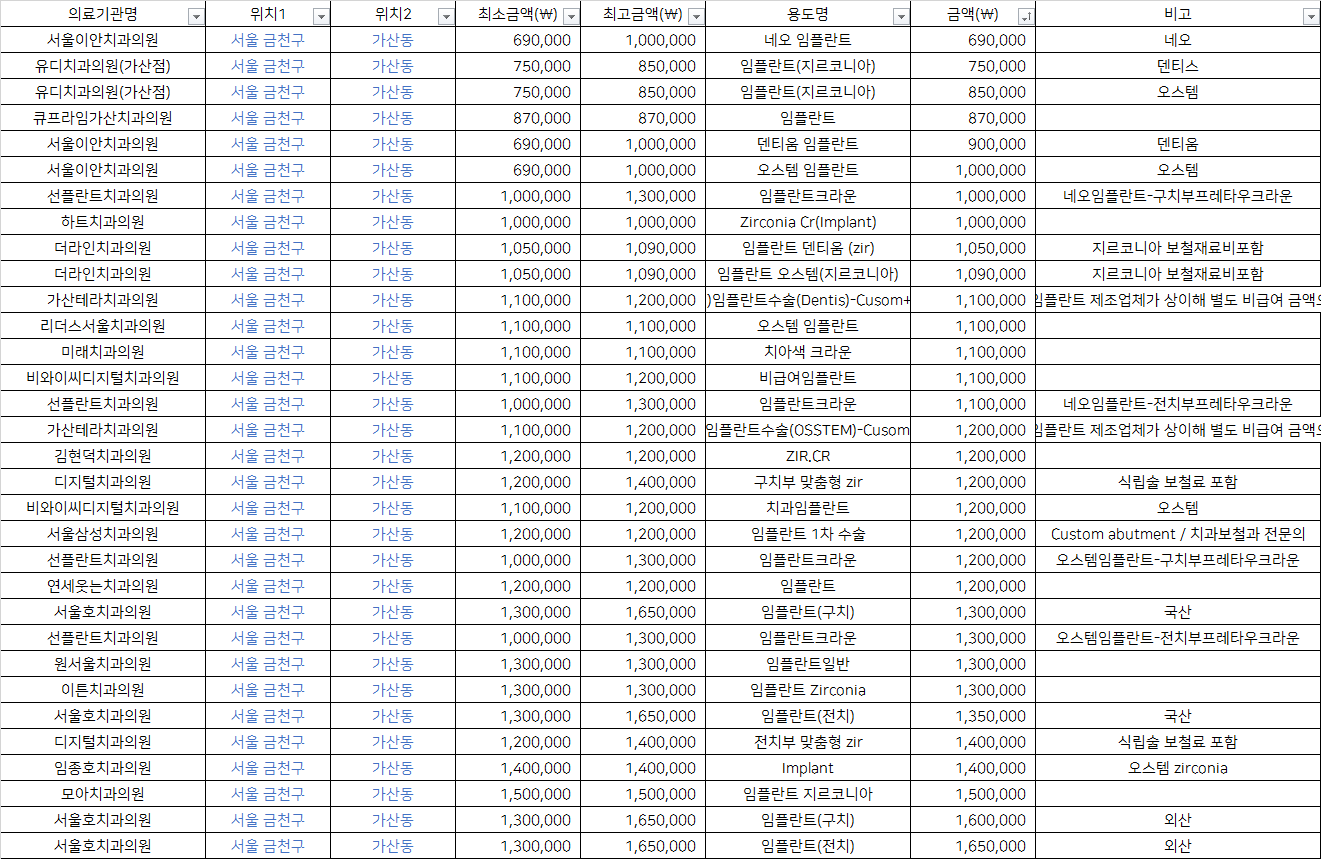Select the 덴티움 cell in 비고 column
Image resolution: width=1321 pixels, height=859 pixels.
click(x=1178, y=144)
